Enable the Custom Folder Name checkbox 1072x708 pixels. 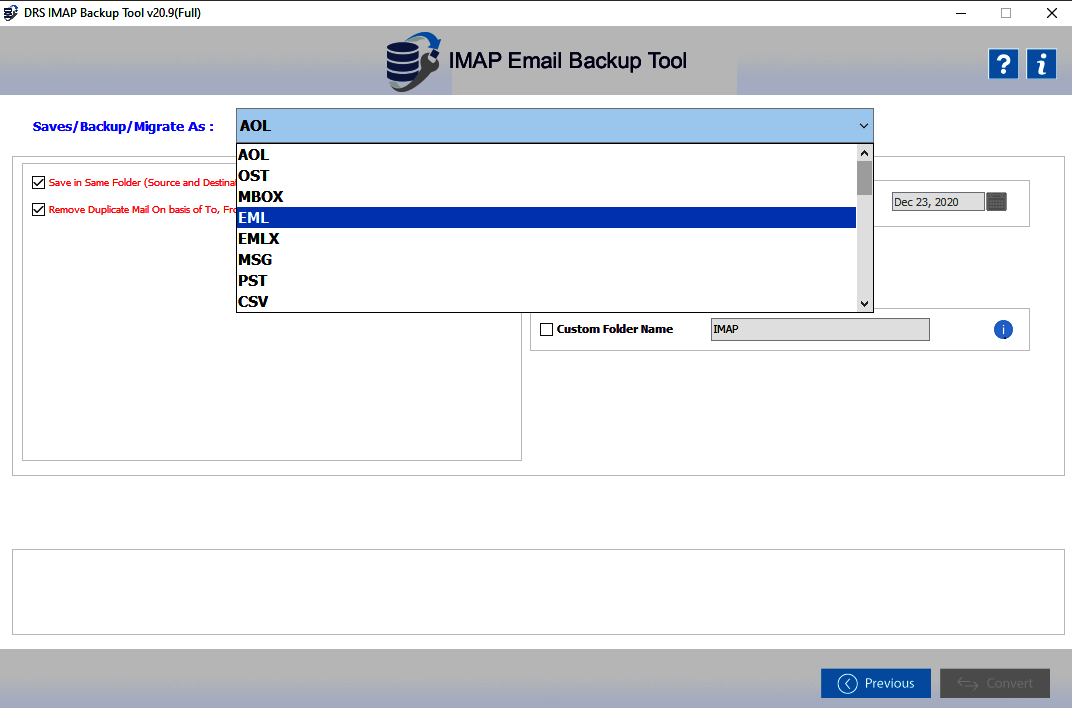coord(545,328)
